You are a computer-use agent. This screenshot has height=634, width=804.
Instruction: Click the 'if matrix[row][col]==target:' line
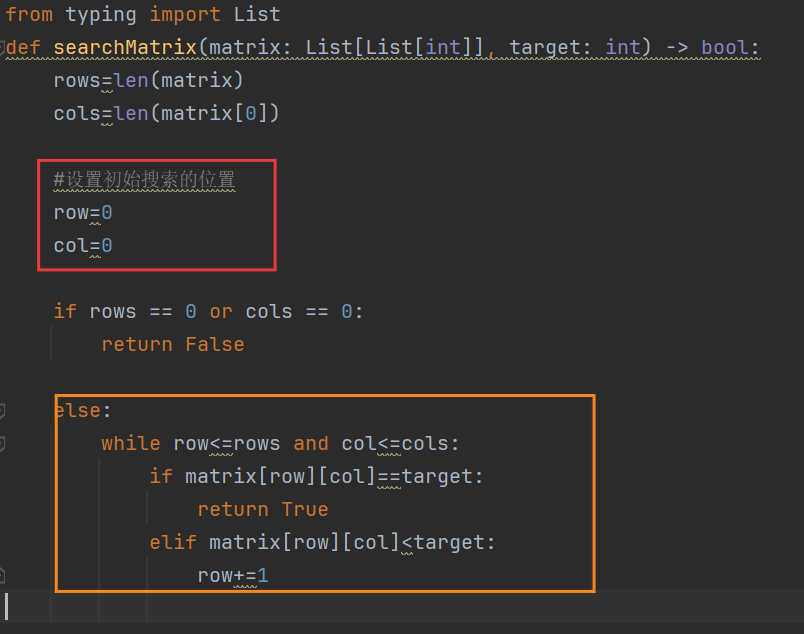[316, 477]
